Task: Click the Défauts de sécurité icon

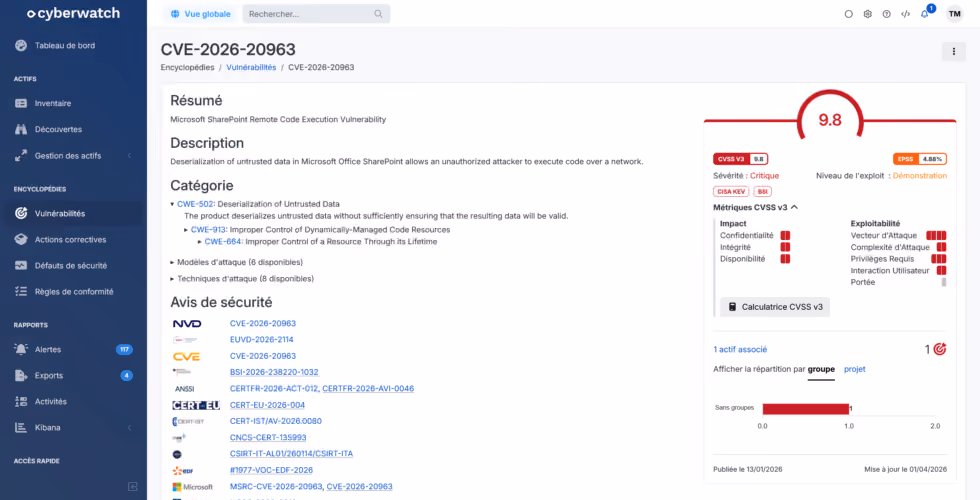Action: (x=21, y=266)
